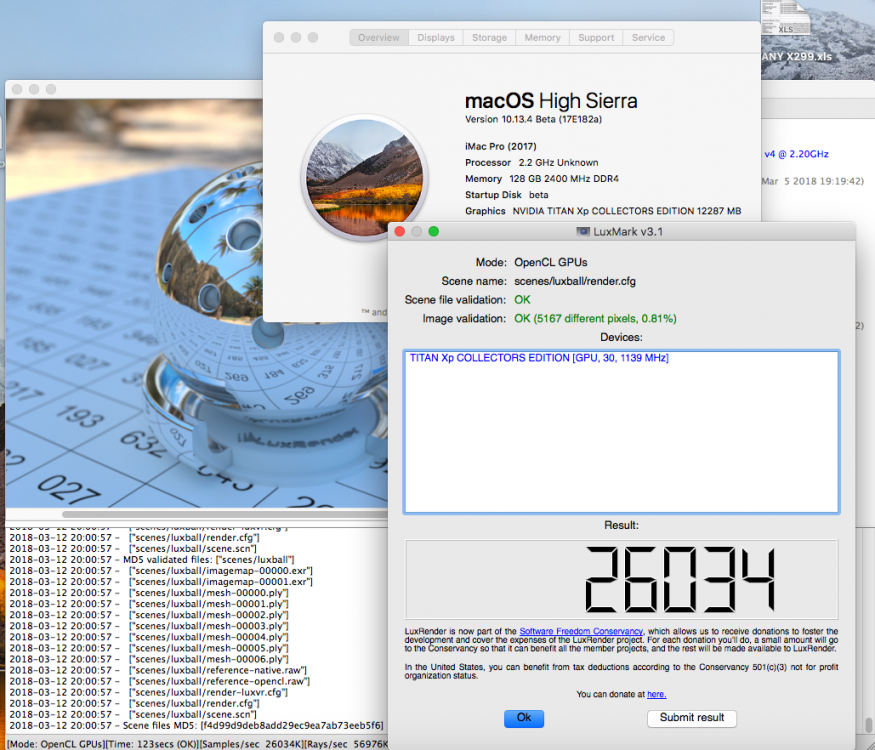The image size is (875, 750).
Task: Click the LuxMark icon in the dialog title bar
Action: coord(583,232)
